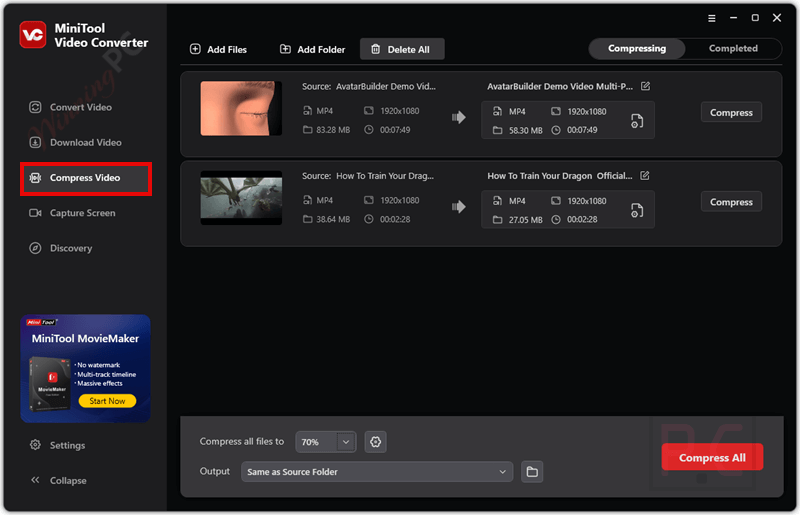Click AvatarBuilder output duration 00:07:49
800x515 pixels.
[582, 130]
